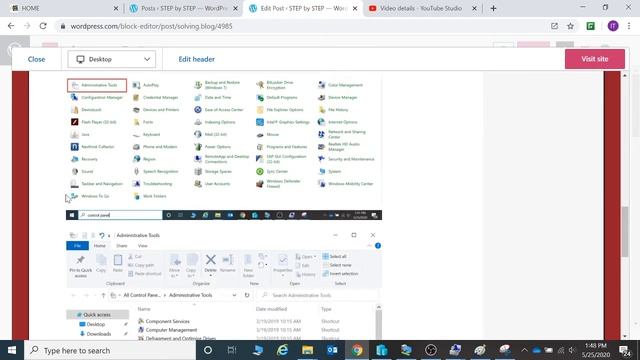Open the notification Action Center icon
This screenshot has width=640, height=360.
(624, 350)
